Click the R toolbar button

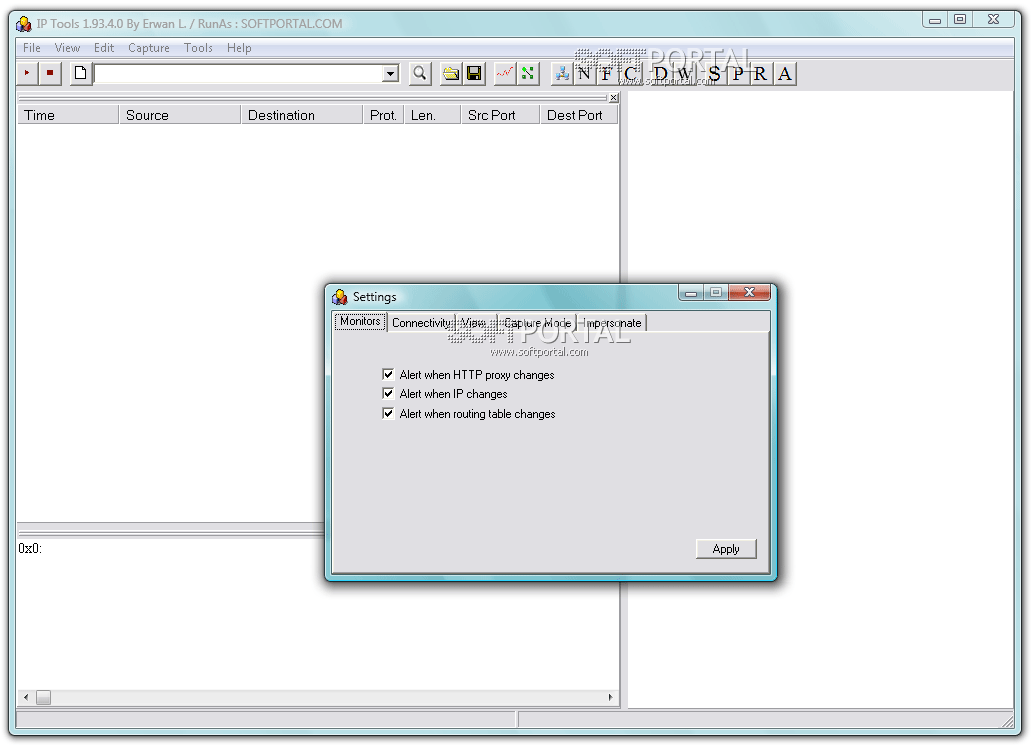coord(761,73)
